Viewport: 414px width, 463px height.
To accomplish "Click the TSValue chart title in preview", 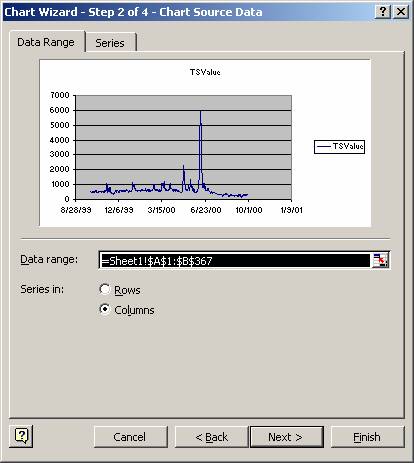I will point(205,72).
